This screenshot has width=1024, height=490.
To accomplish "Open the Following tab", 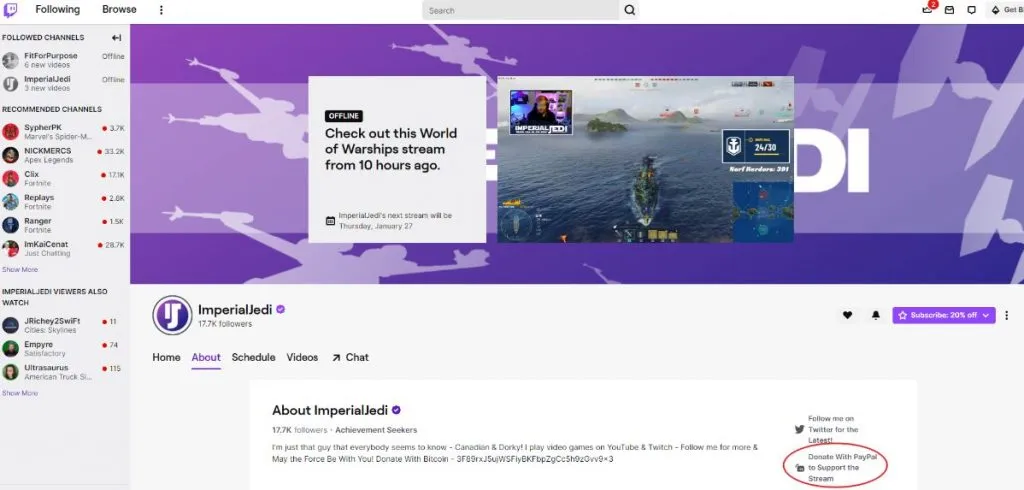I will pyautogui.click(x=57, y=10).
